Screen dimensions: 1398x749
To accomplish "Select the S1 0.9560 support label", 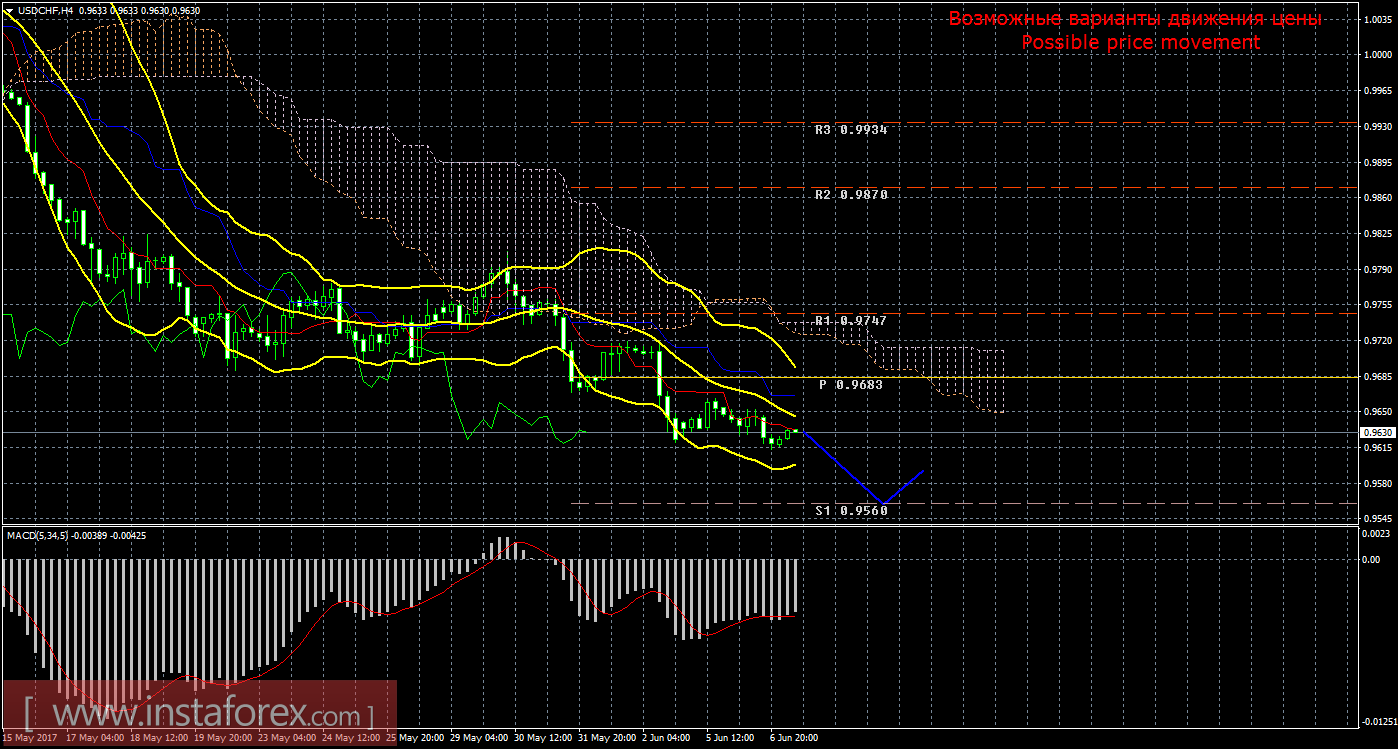I will pos(851,510).
